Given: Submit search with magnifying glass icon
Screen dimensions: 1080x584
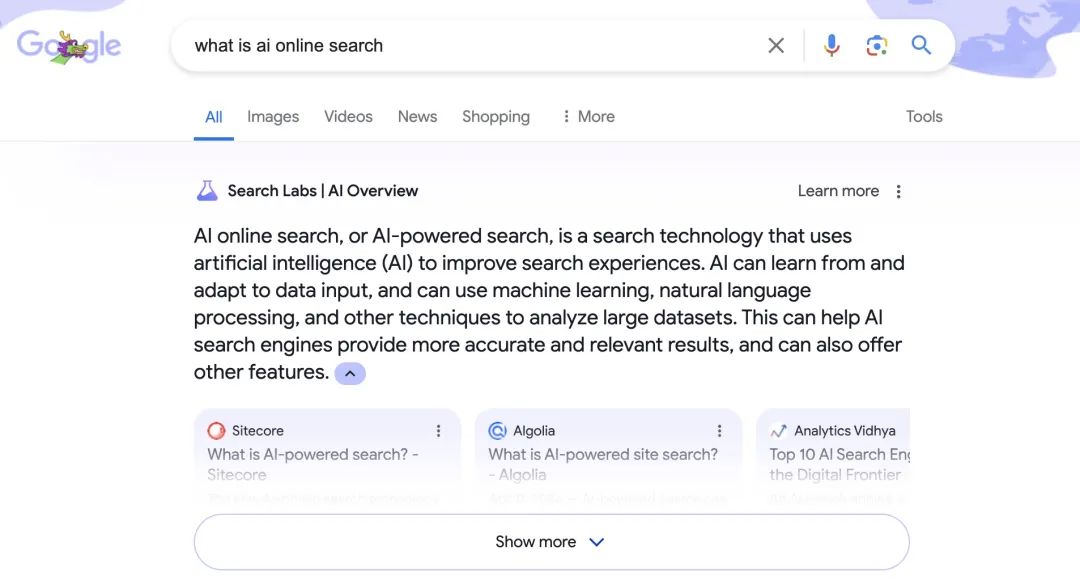Looking at the screenshot, I should point(921,45).
